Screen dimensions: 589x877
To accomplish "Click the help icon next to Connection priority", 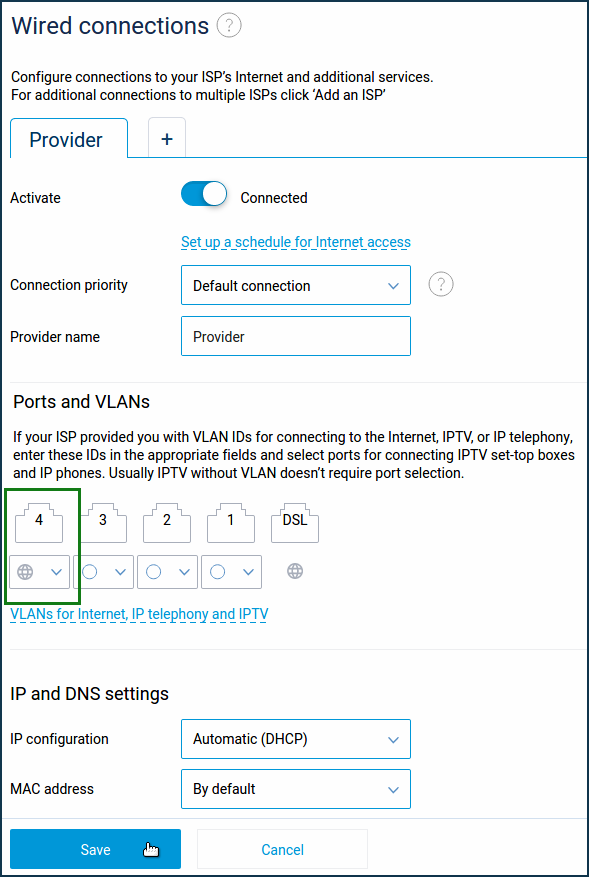I will pyautogui.click(x=441, y=285).
